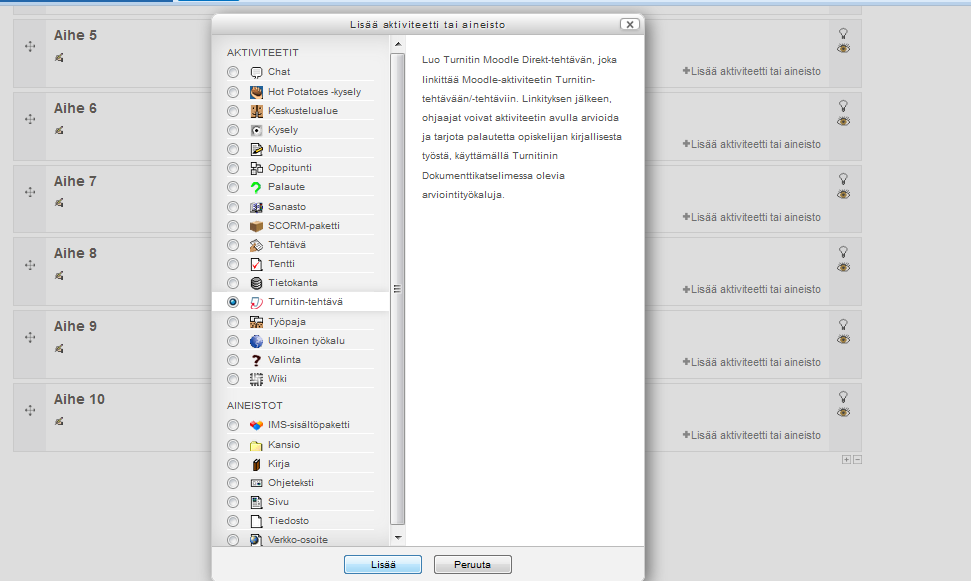Select the Turnitin-tehtävä radio button
This screenshot has width=971, height=581.
[233, 302]
